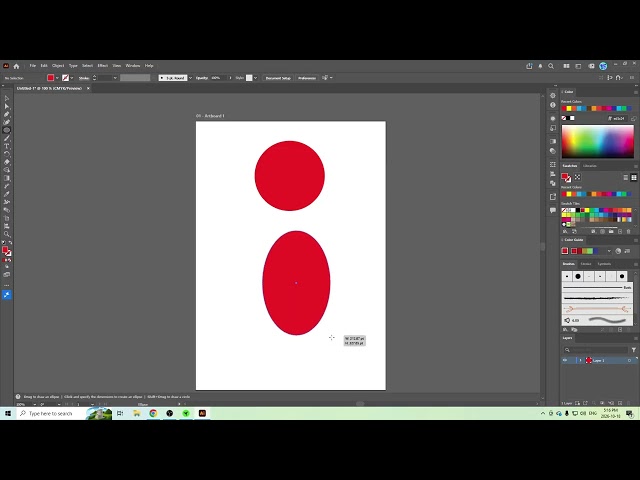The height and width of the screenshot is (480, 640).
Task: Switch to the Libraries tab
Action: 590,166
